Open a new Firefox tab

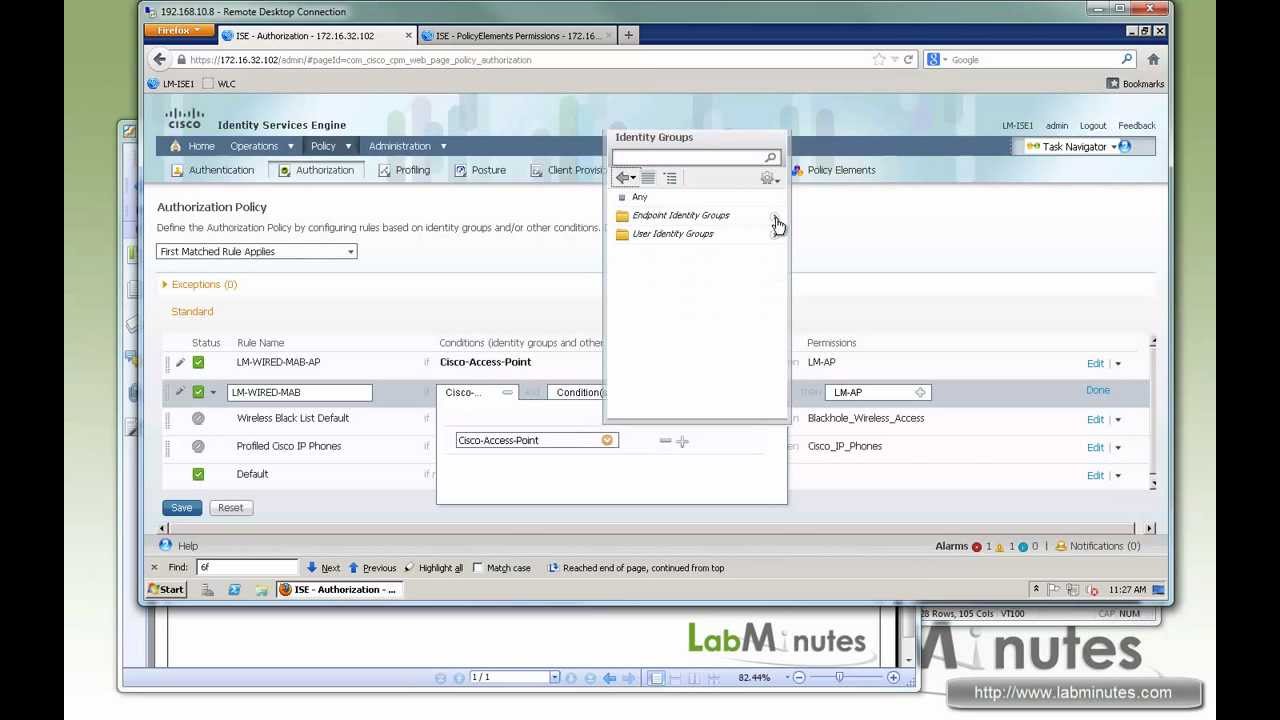pyautogui.click(x=628, y=36)
